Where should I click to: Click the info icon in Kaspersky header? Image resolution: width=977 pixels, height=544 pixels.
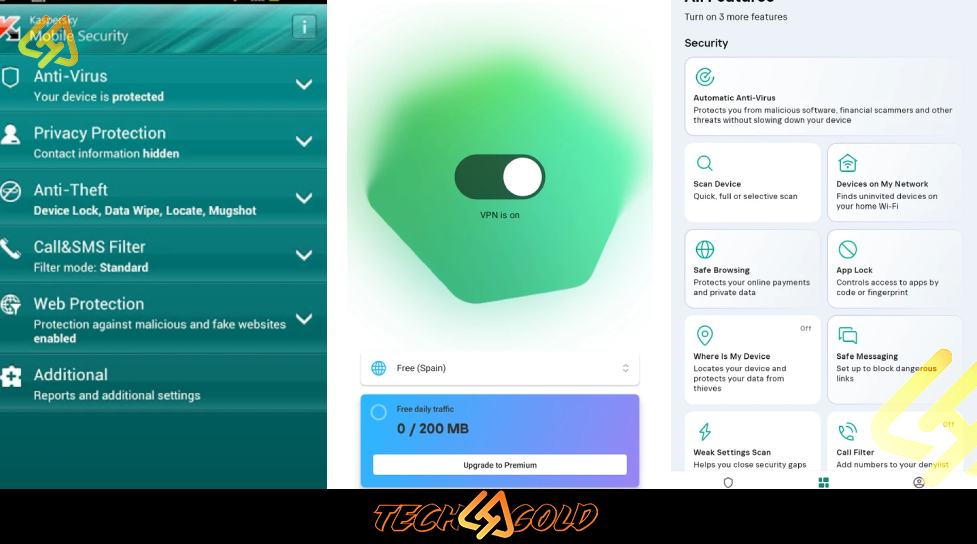pos(304,27)
